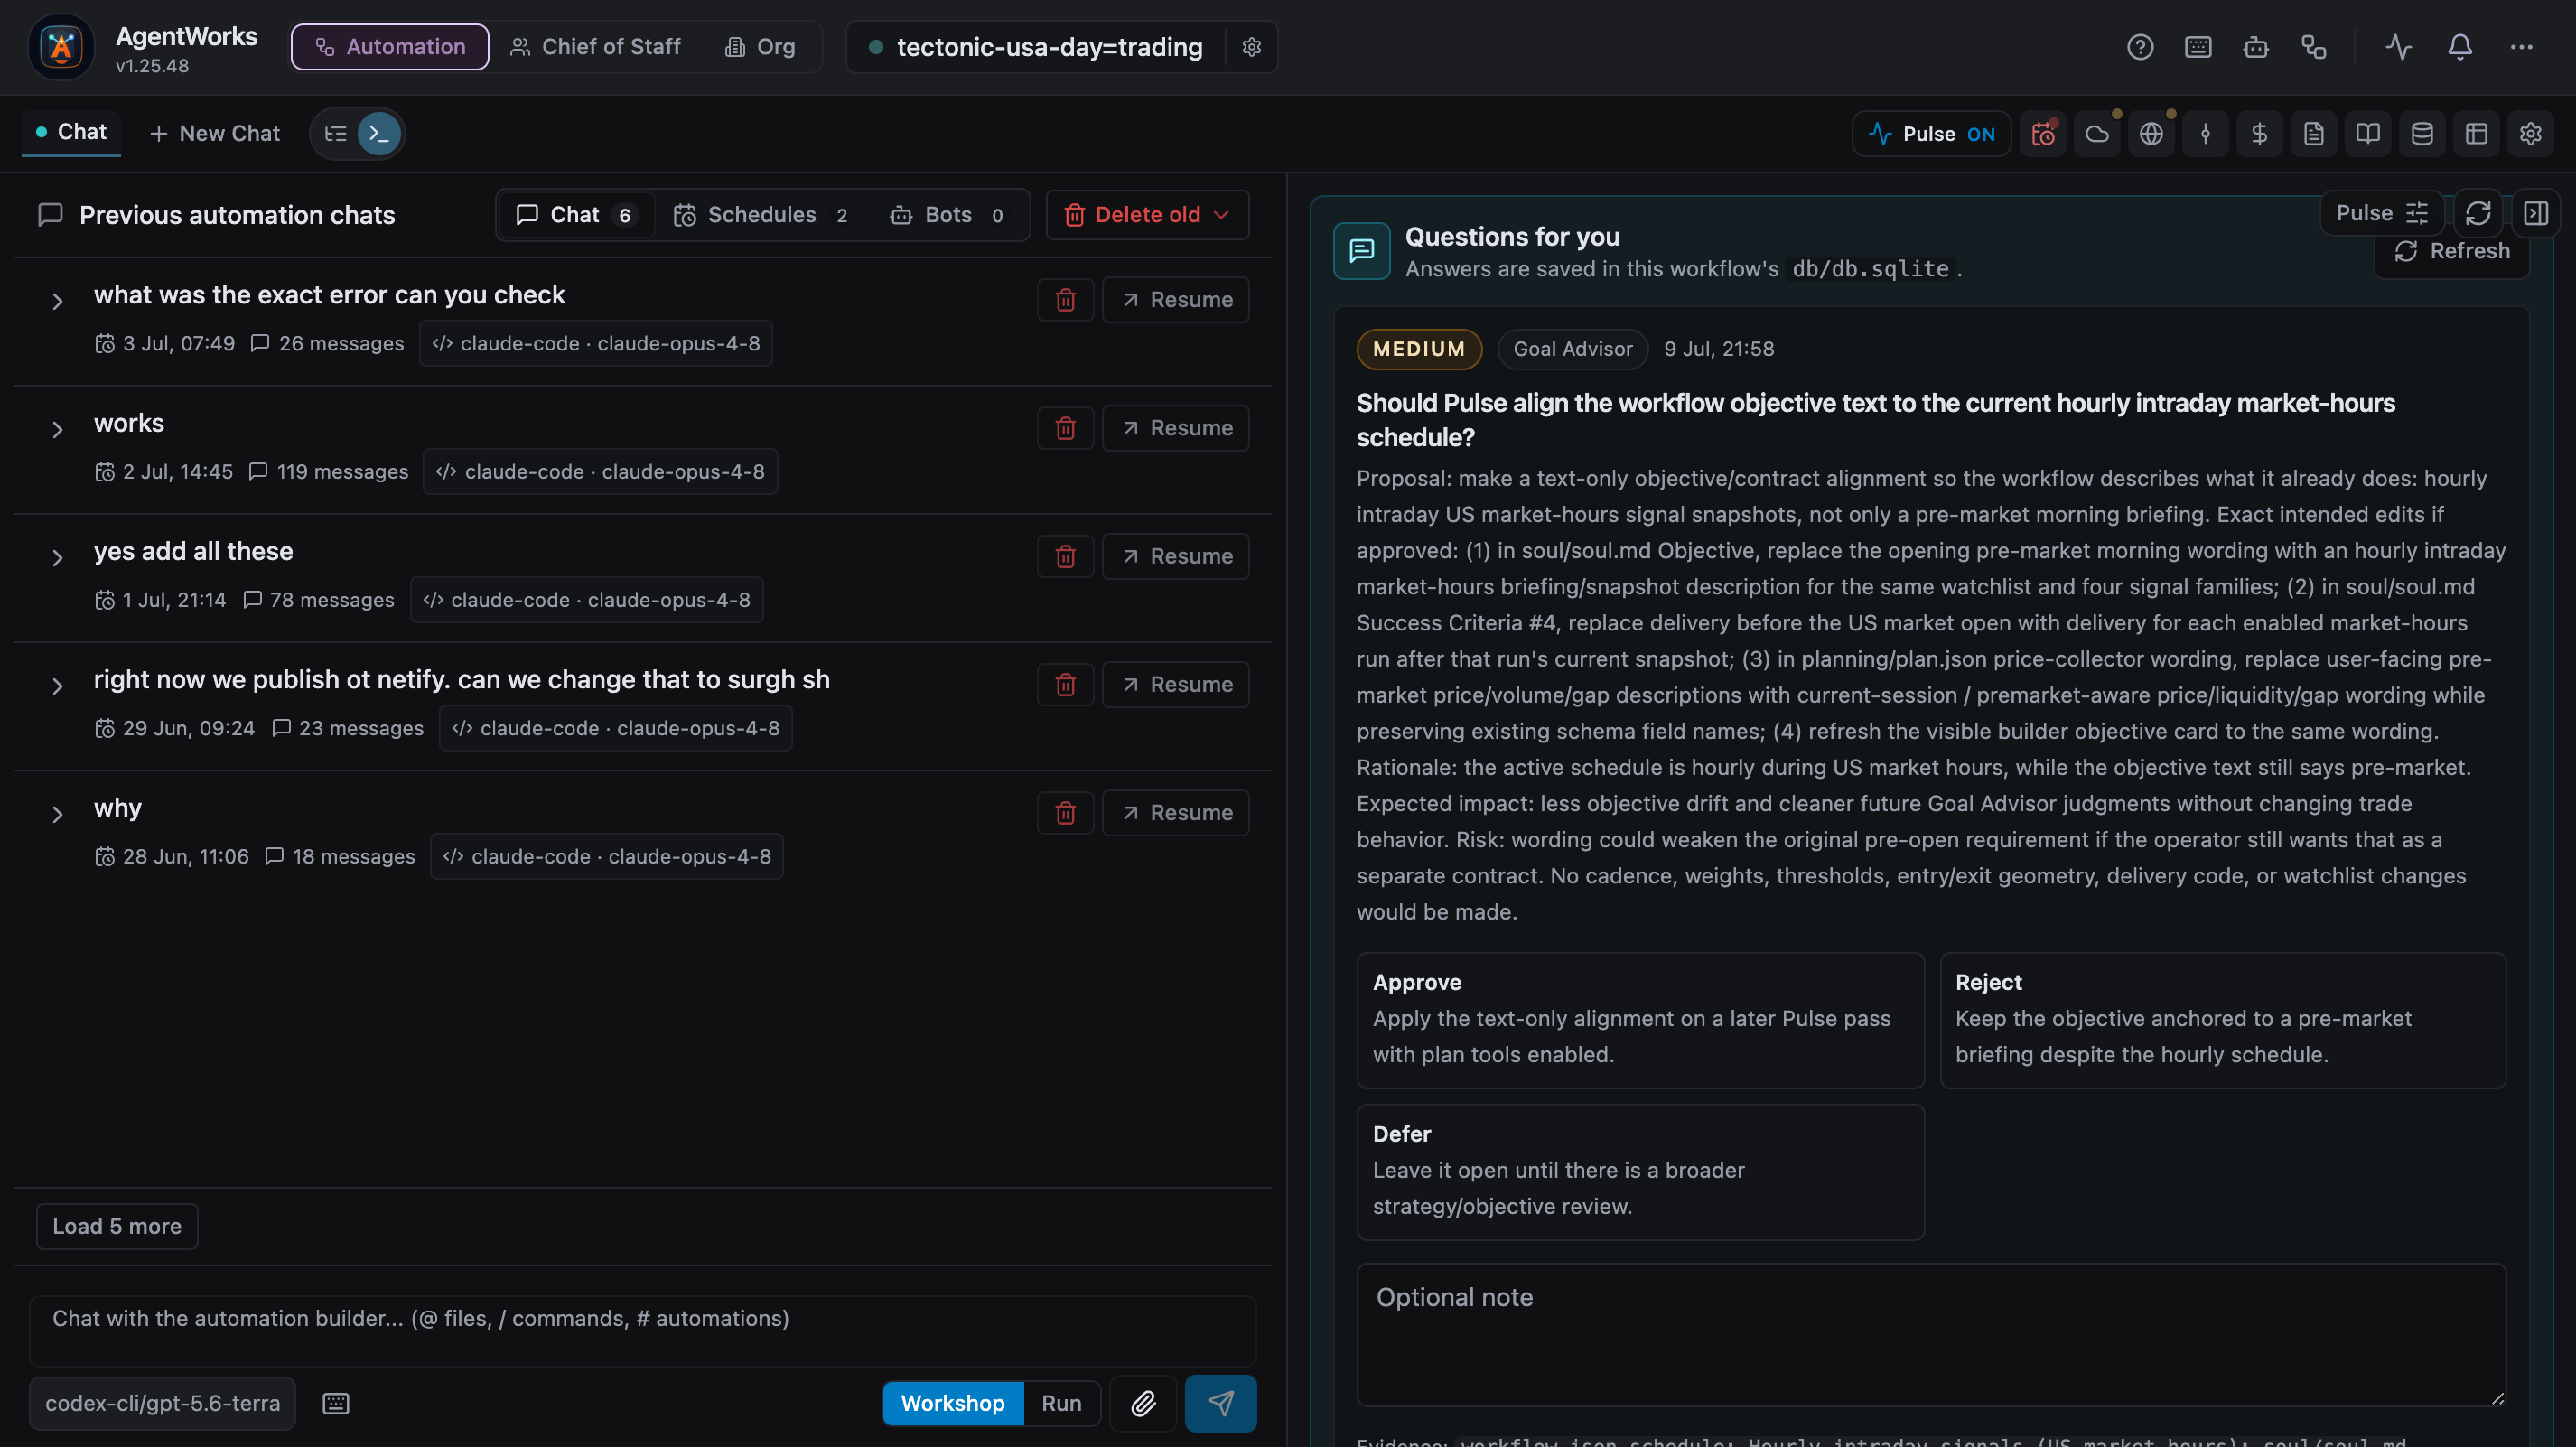Show Schedules 2 filter tab

[761, 215]
